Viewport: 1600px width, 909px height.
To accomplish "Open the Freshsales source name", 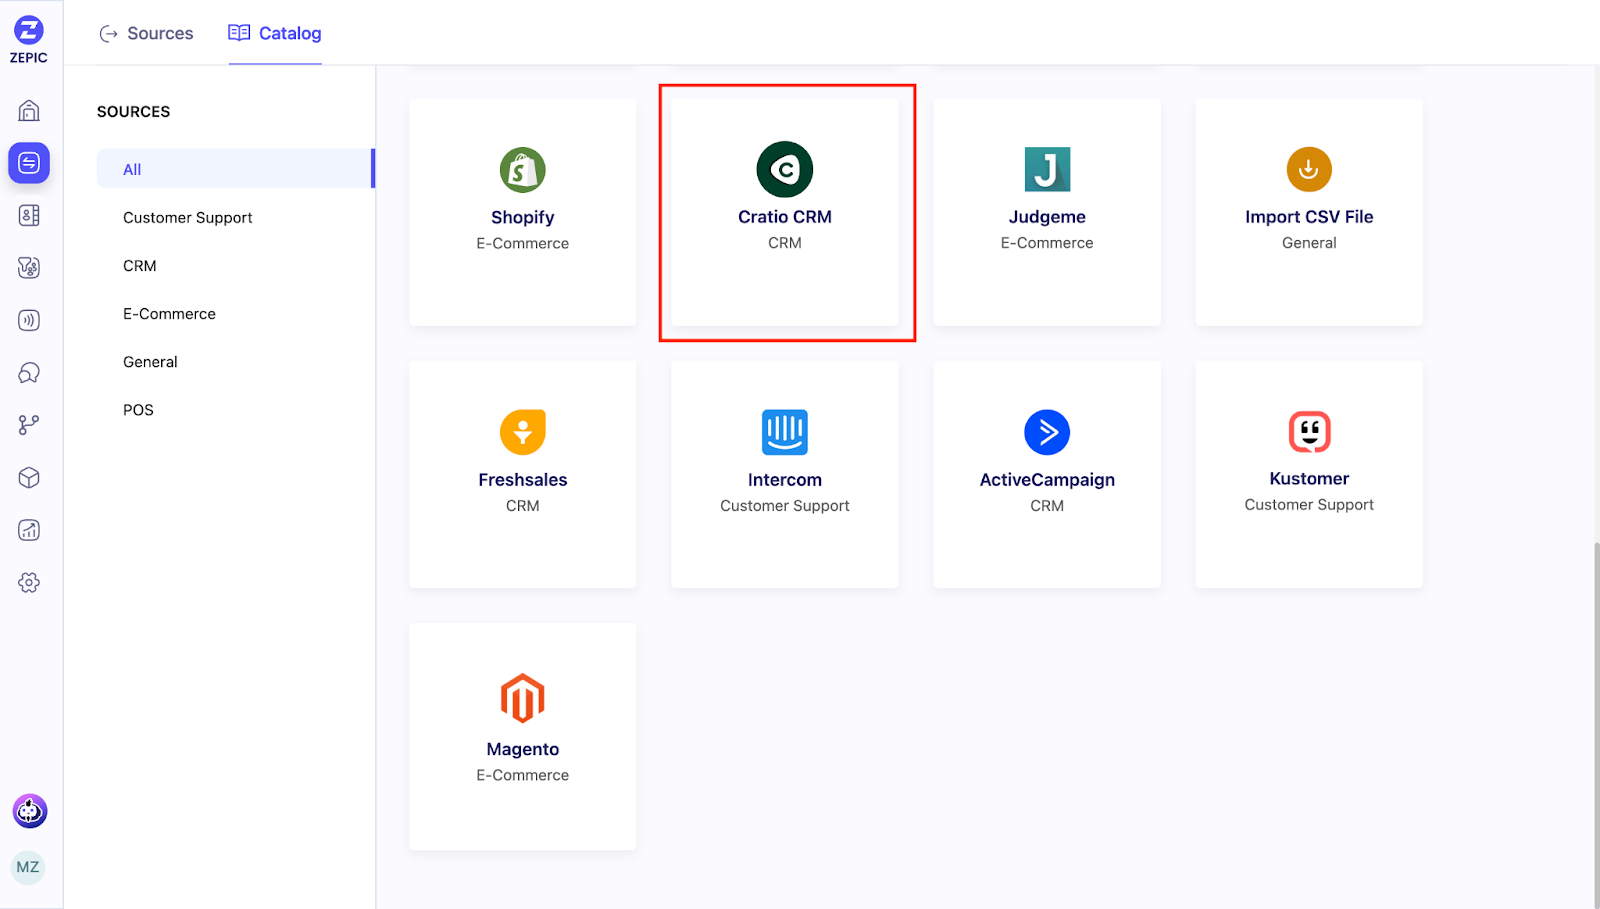I will click(522, 479).
